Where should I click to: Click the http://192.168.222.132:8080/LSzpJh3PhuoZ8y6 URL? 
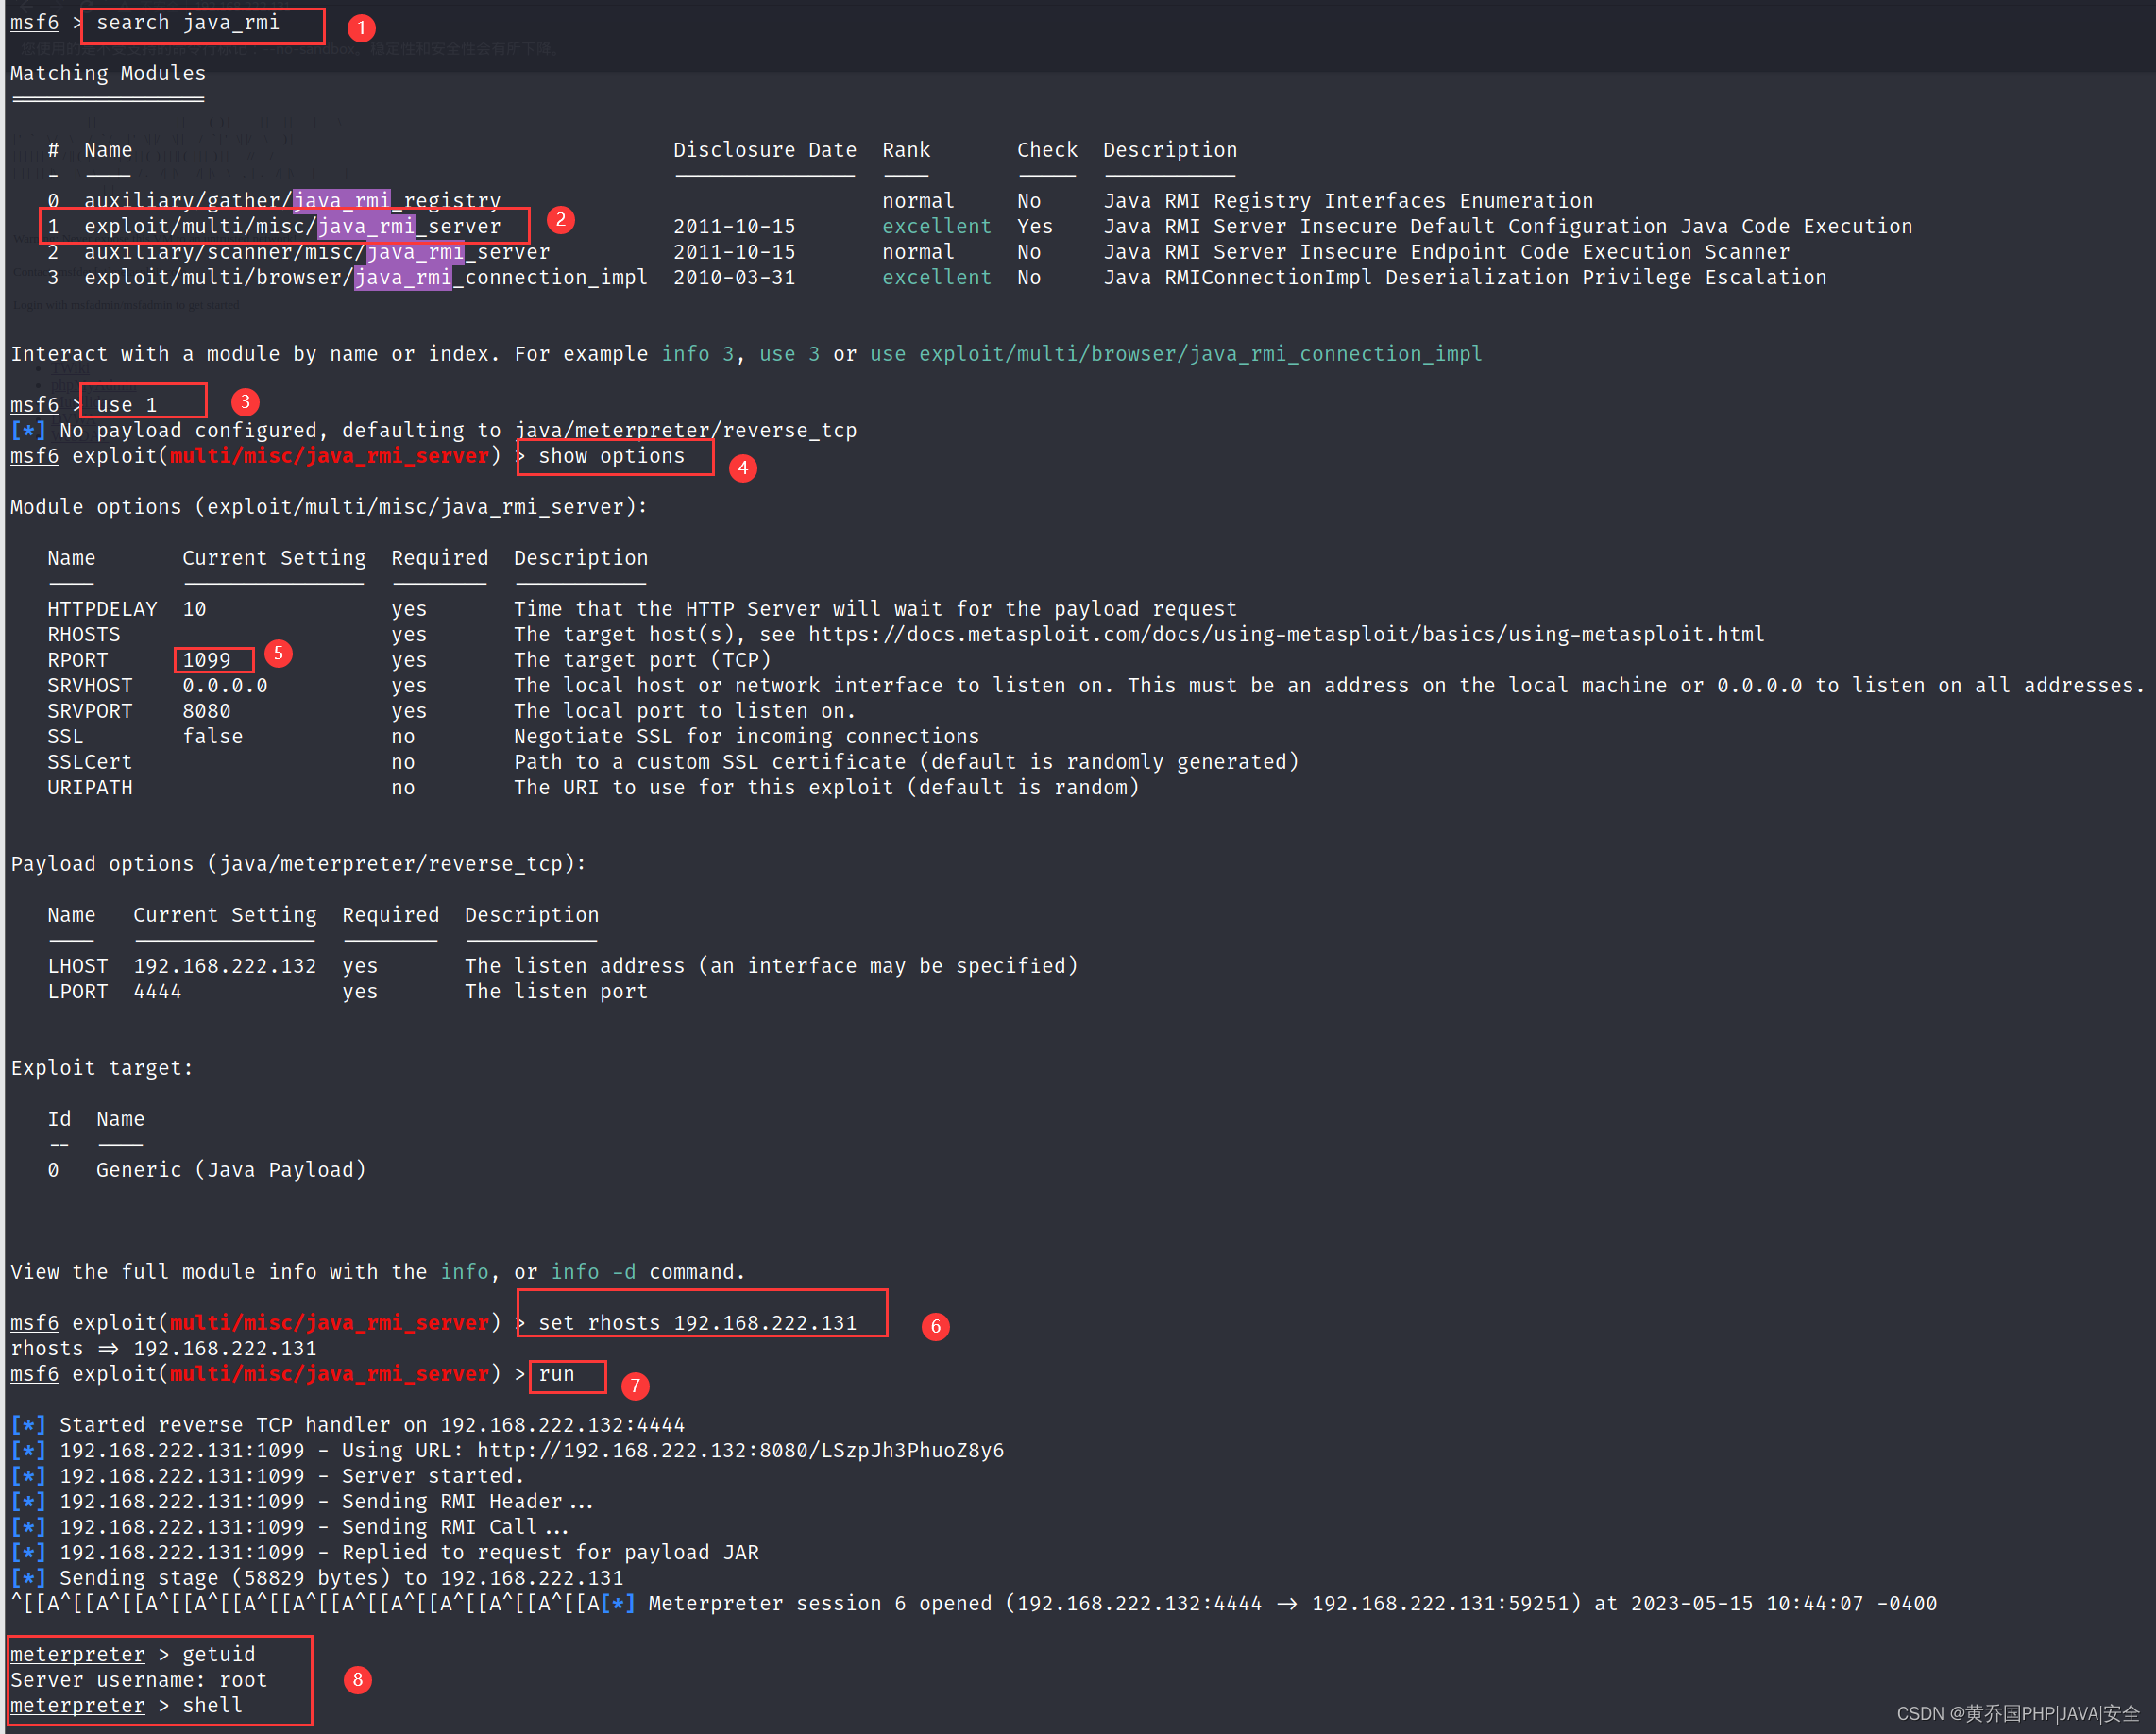740,1451
